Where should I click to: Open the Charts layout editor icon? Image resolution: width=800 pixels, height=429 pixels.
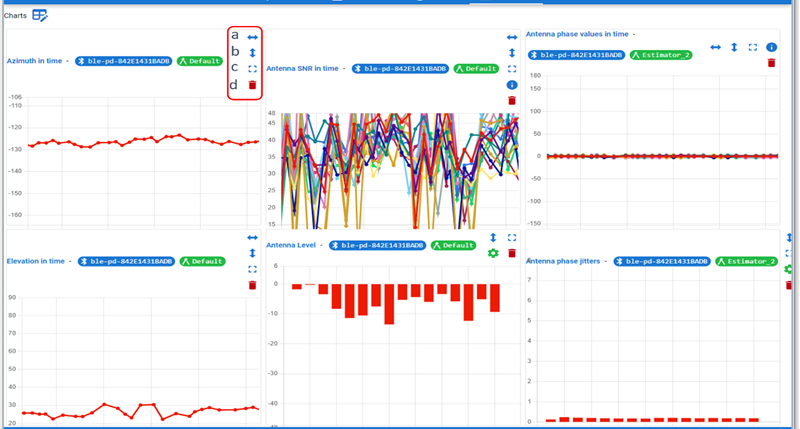pyautogui.click(x=40, y=15)
